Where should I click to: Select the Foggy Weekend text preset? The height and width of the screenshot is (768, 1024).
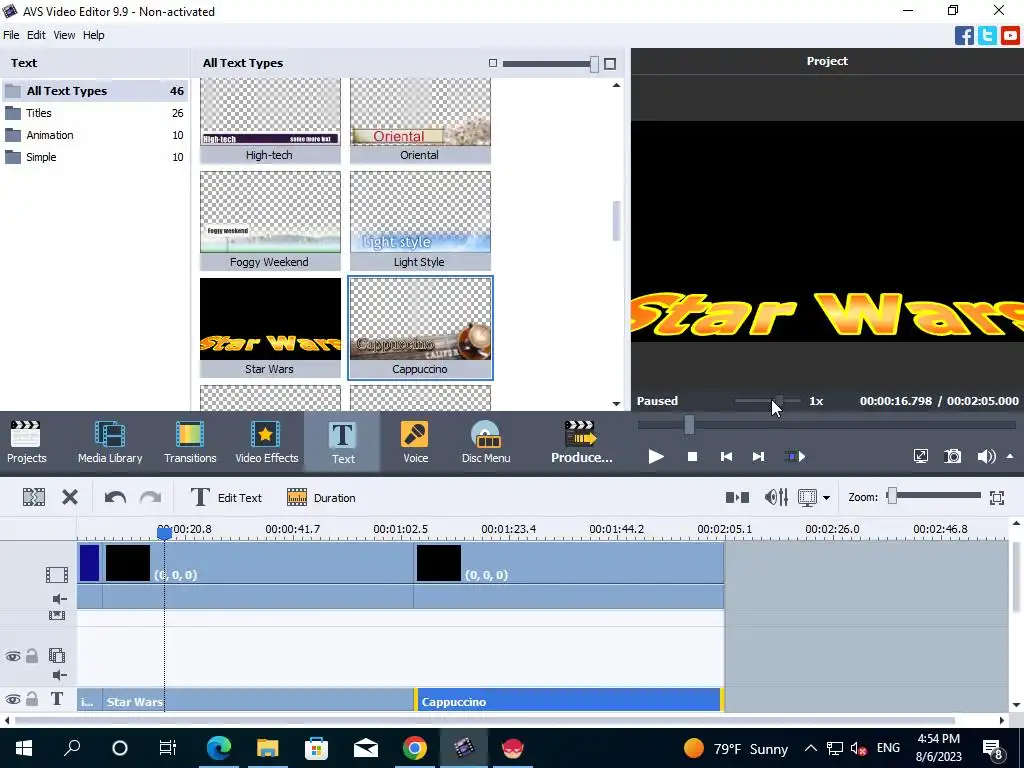[270, 220]
